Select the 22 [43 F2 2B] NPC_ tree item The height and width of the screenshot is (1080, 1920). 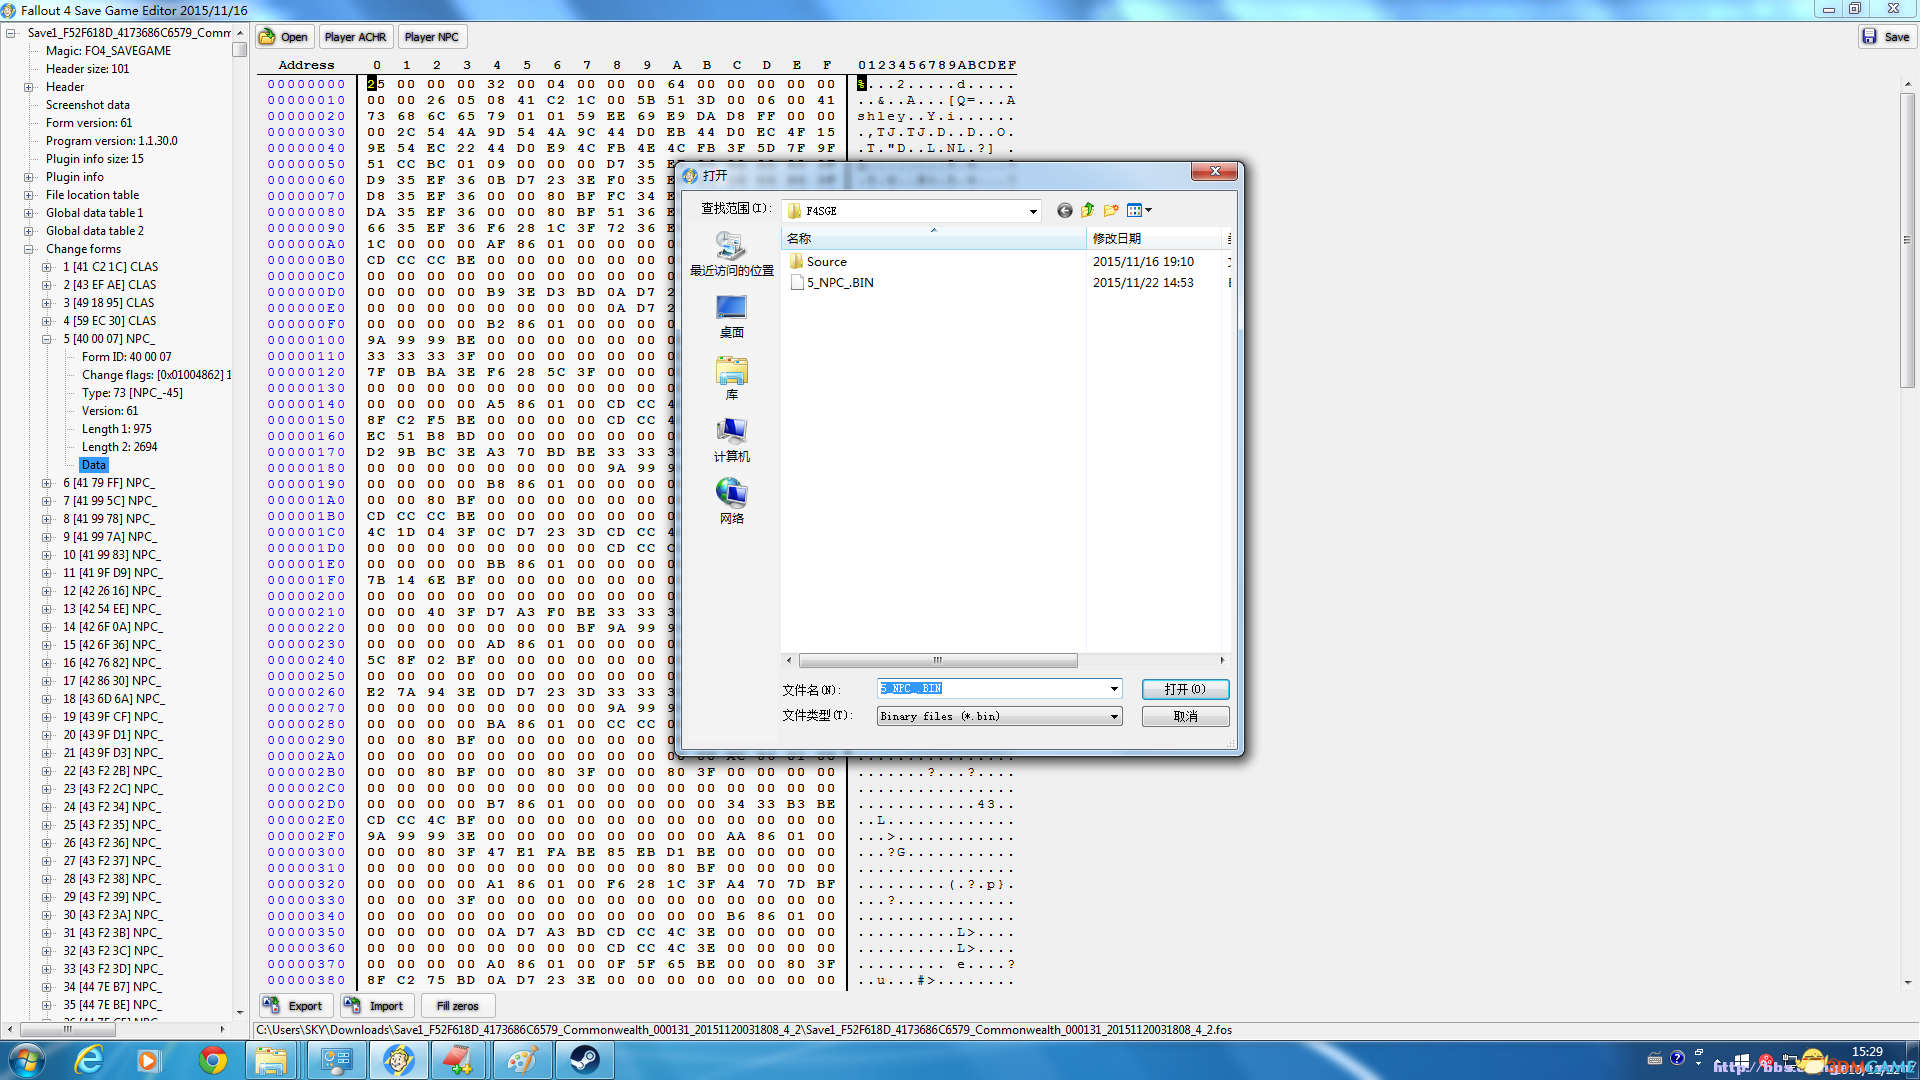click(x=112, y=771)
